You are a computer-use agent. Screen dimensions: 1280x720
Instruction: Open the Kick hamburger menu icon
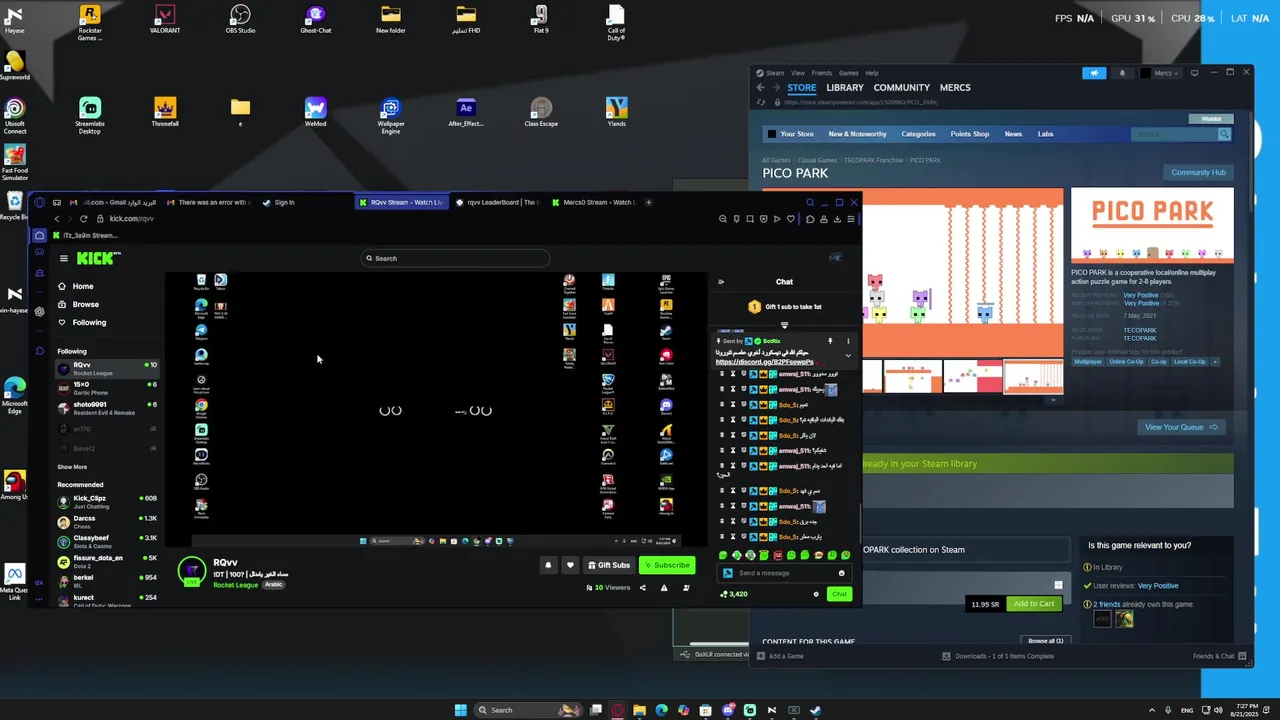coord(64,258)
